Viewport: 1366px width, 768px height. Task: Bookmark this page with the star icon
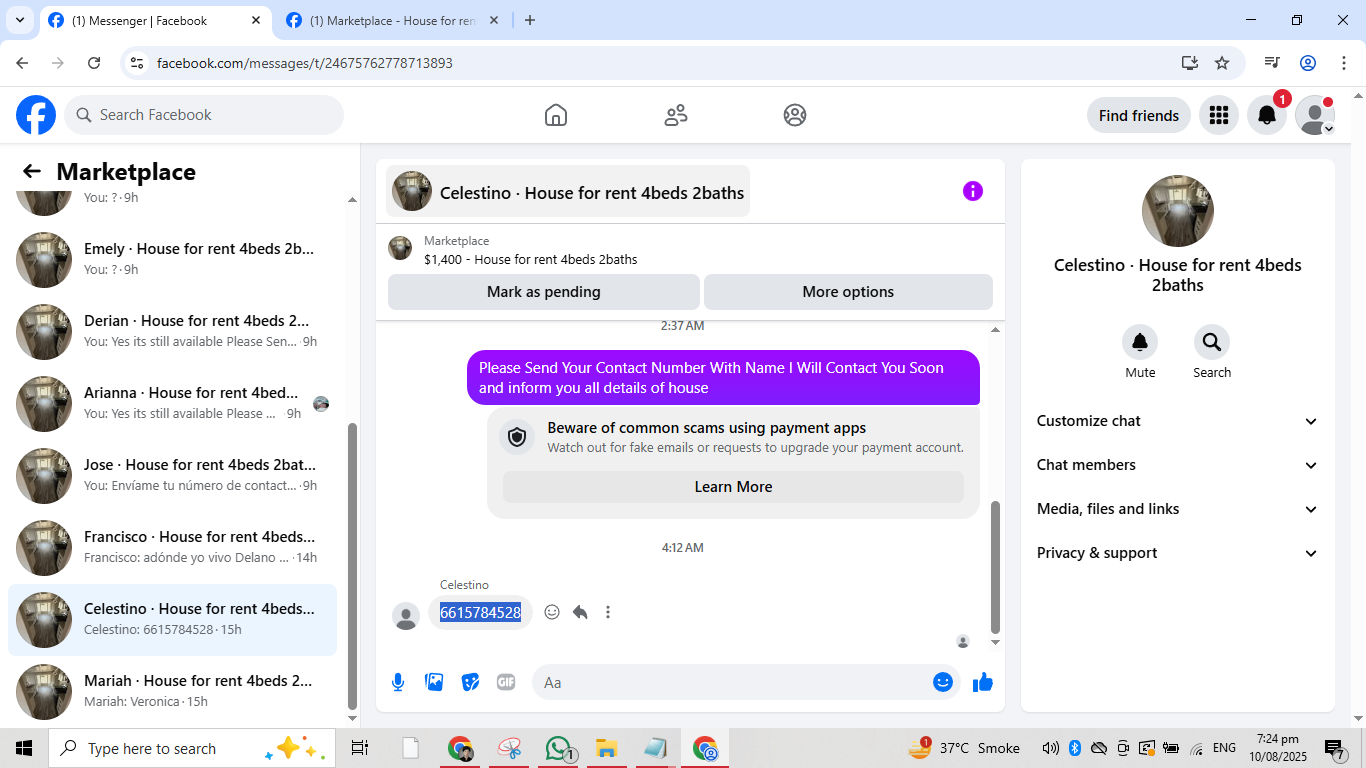point(1222,63)
